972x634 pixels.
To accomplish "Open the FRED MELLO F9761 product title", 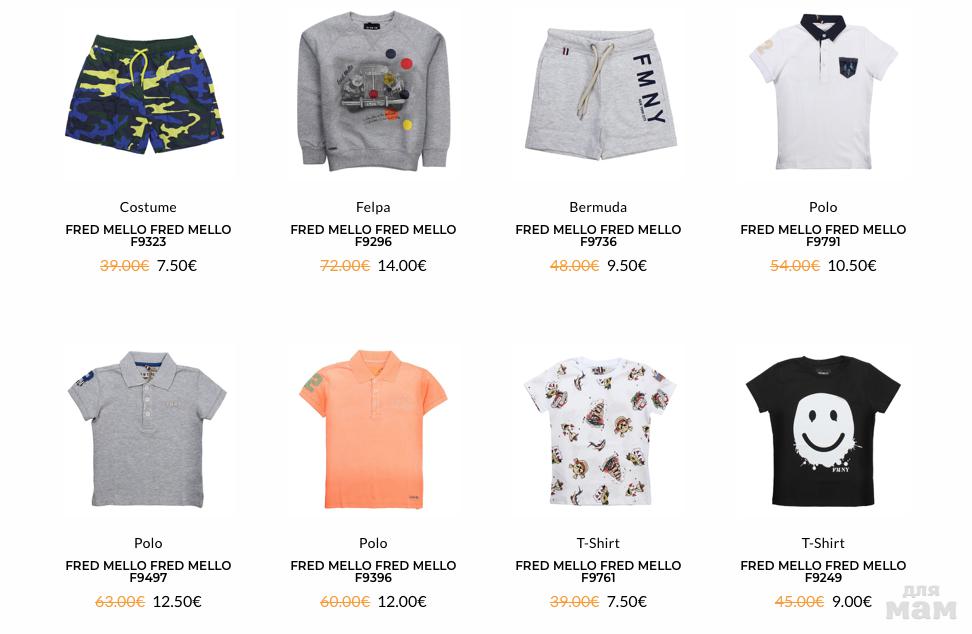I will 598,571.
